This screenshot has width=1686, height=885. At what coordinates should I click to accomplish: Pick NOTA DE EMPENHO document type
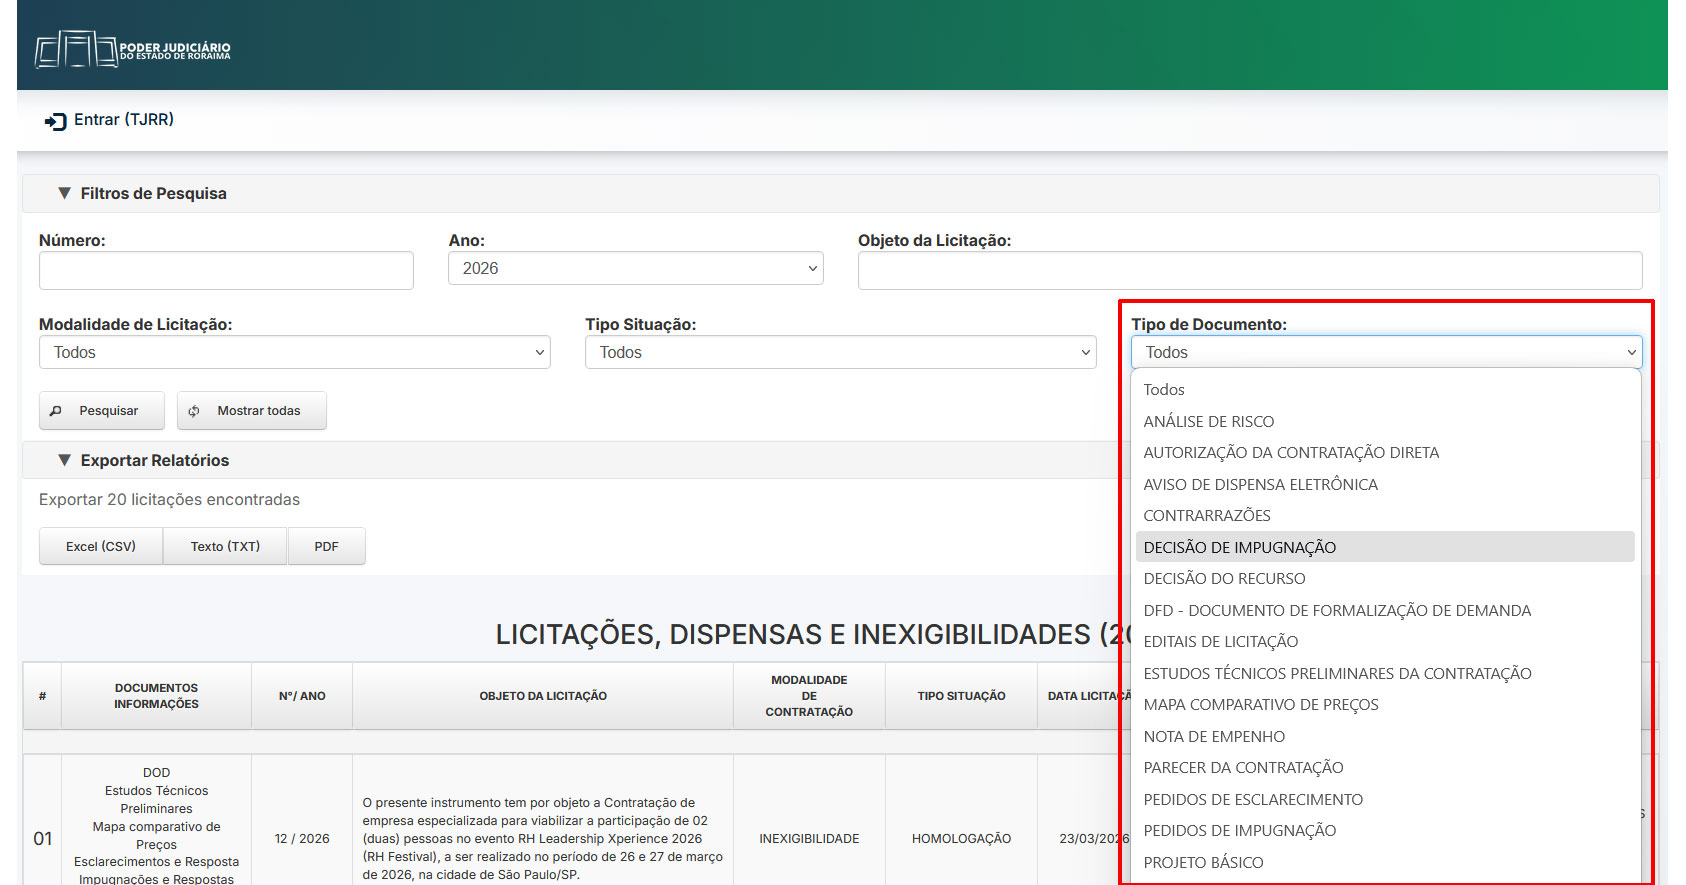point(1214,737)
